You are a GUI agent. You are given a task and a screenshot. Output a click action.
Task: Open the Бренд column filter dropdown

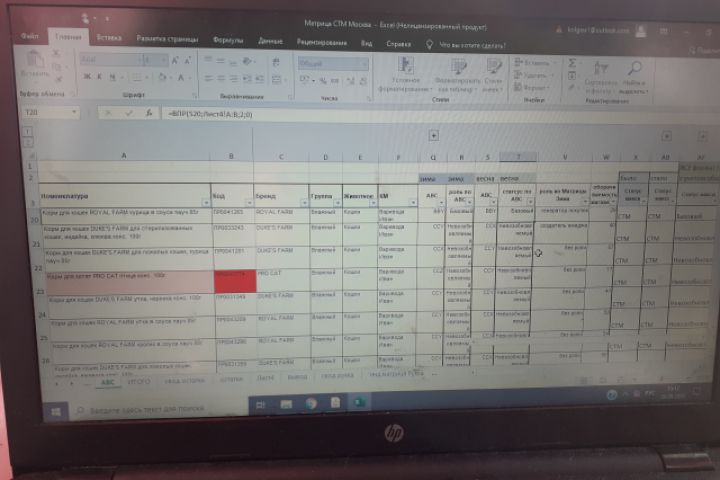pos(304,203)
